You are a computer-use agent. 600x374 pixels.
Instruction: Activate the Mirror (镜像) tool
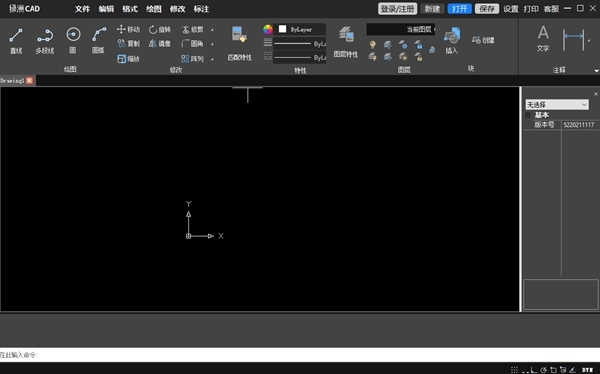[160, 44]
